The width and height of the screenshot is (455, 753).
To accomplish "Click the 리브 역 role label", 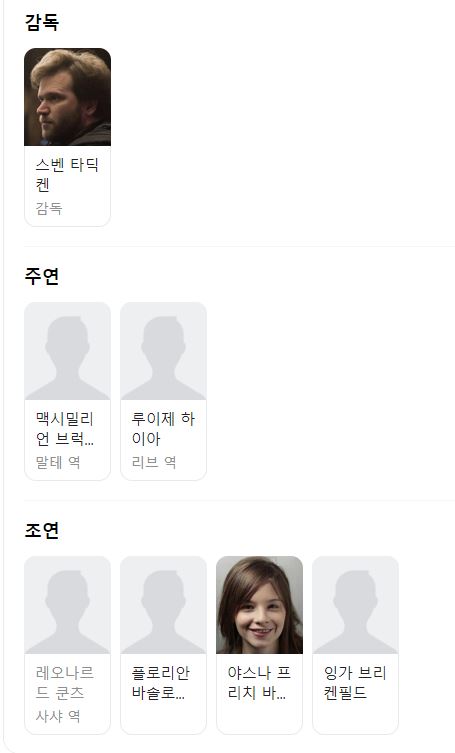I will [x=154, y=462].
